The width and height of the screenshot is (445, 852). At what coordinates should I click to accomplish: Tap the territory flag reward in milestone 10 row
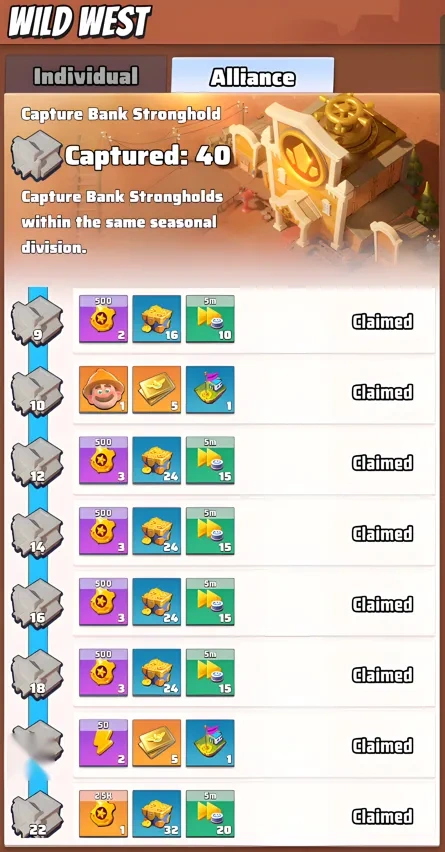point(210,390)
